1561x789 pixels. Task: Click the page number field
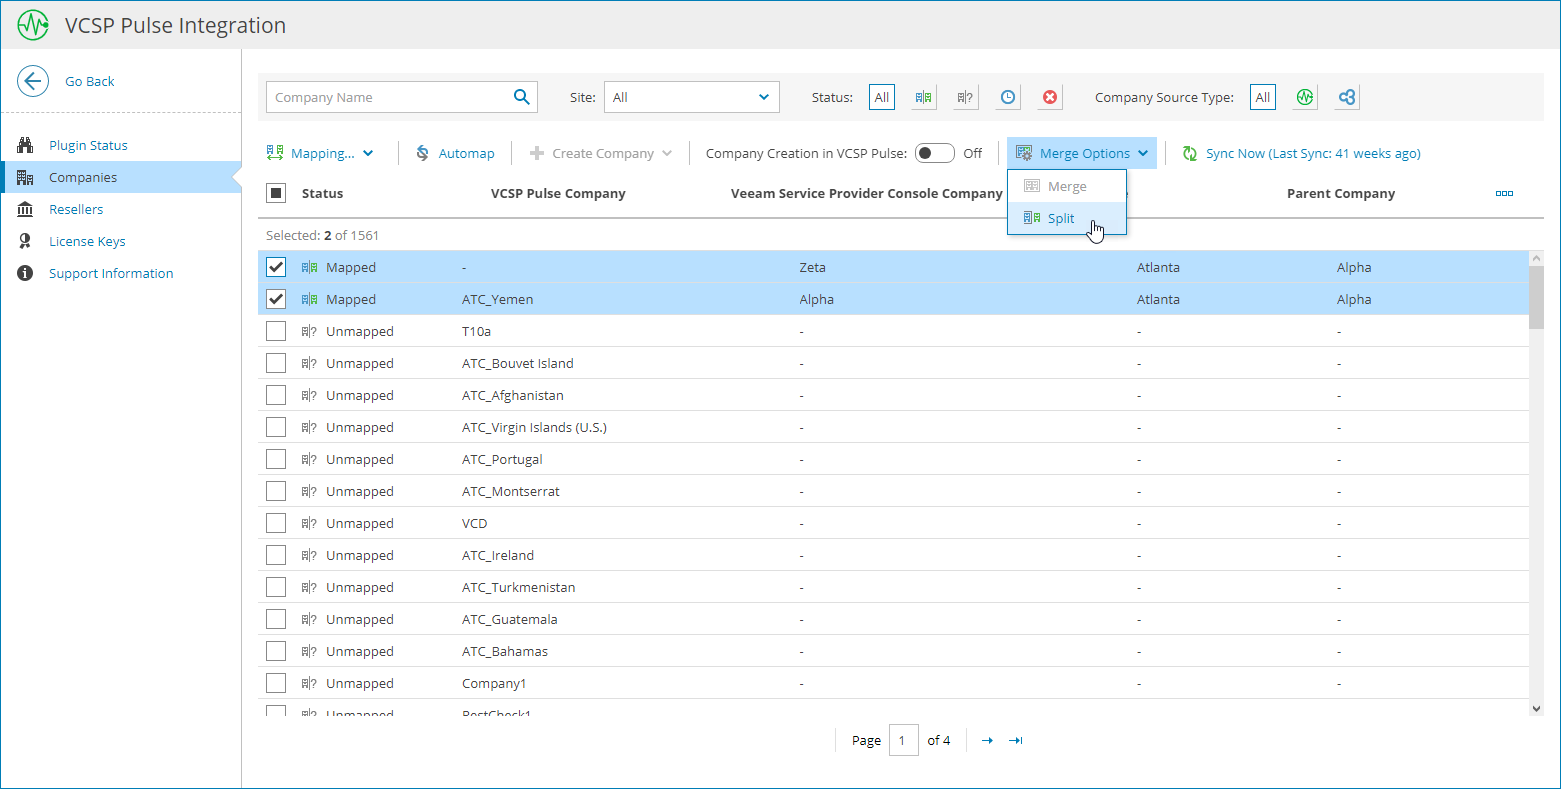point(903,740)
